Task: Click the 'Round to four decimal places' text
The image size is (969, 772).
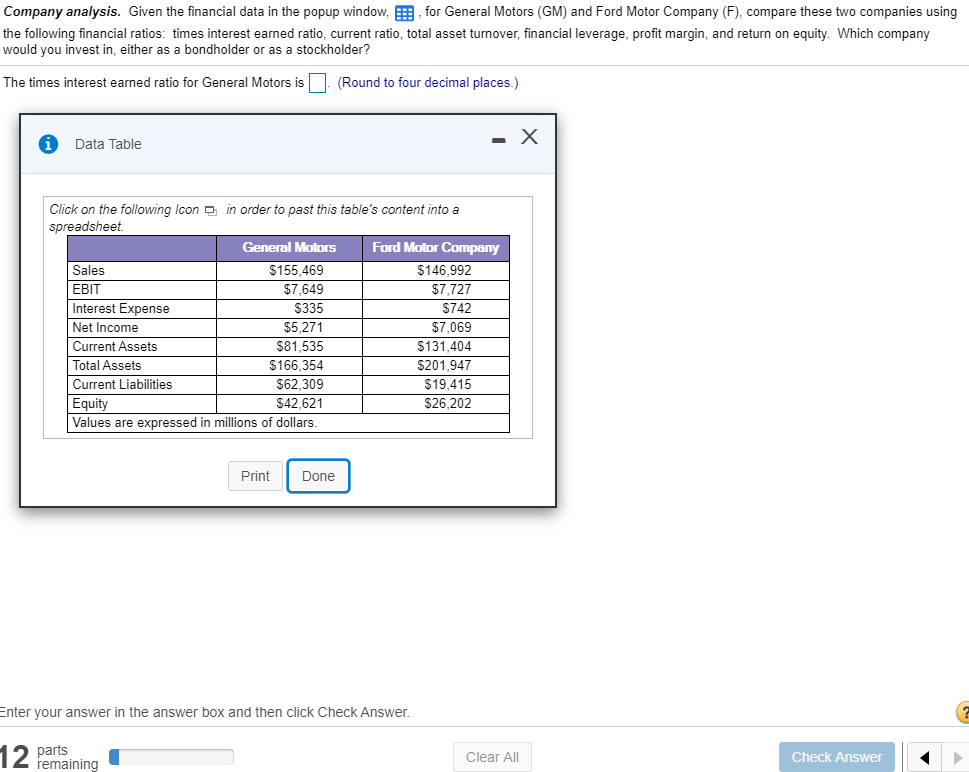Action: coord(428,83)
